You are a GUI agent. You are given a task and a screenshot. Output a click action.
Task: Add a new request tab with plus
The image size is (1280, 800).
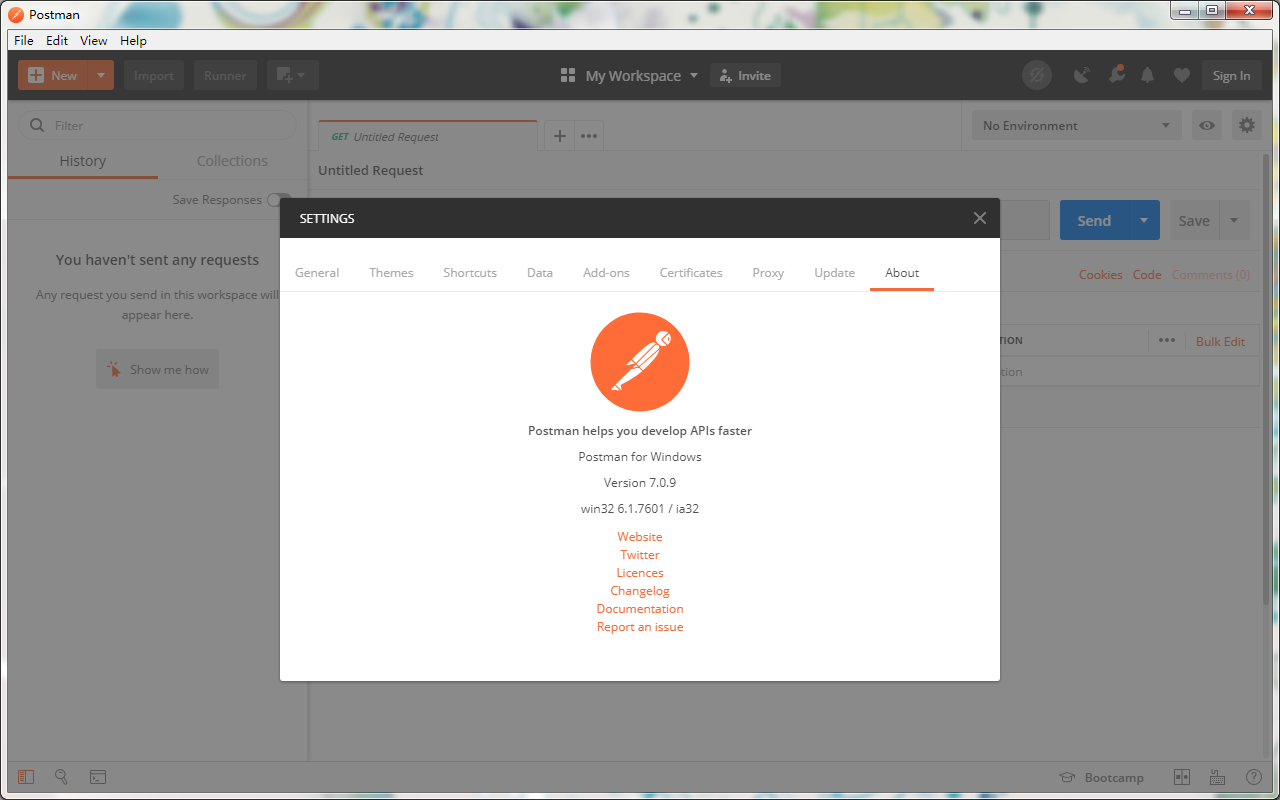(x=560, y=136)
